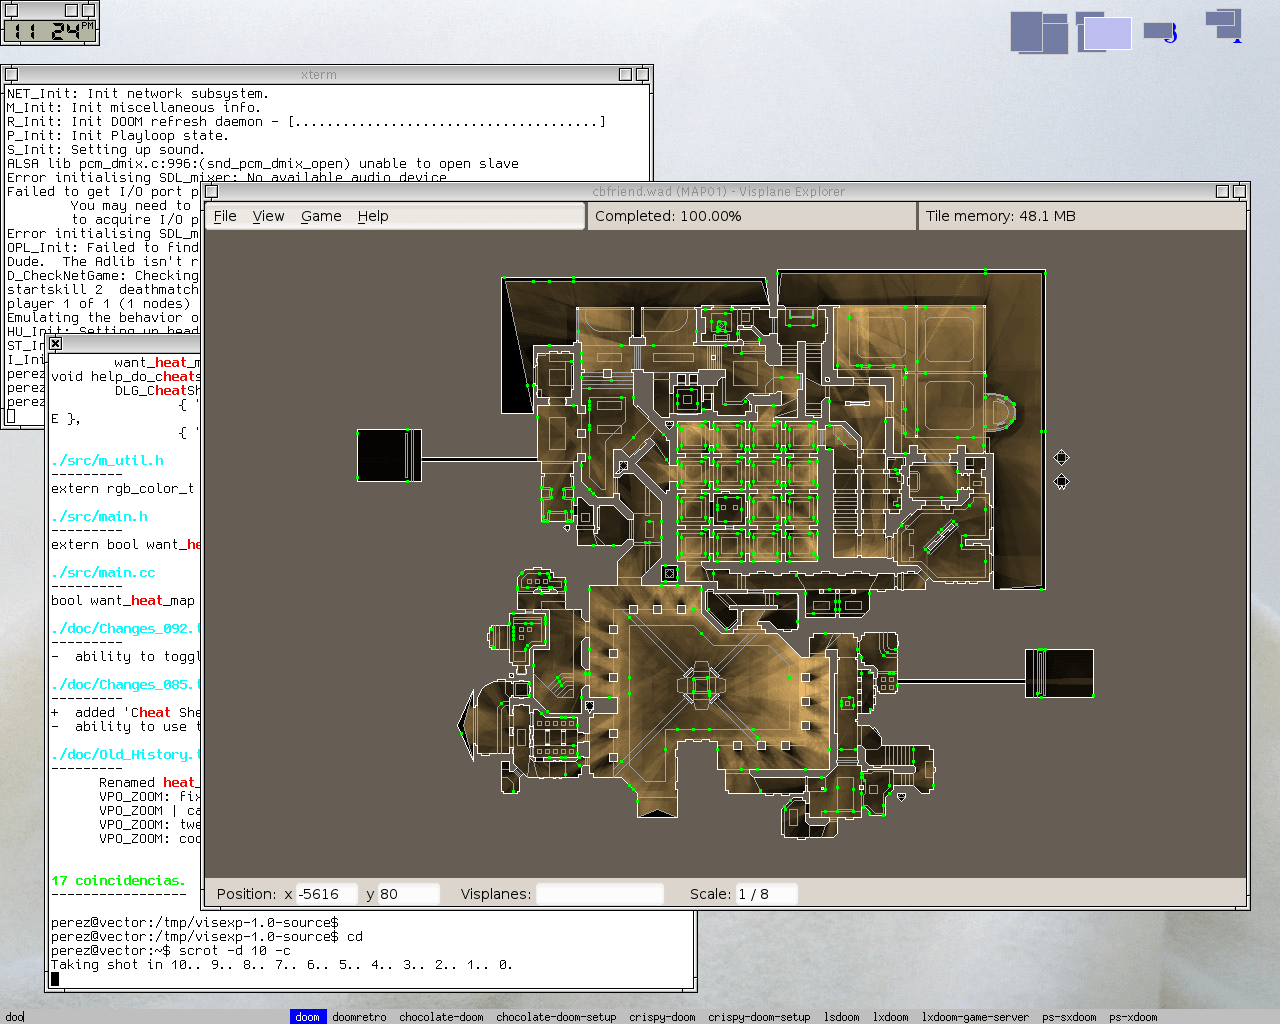Switch to the fourth workspace pager icon
The image size is (1280, 1024).
1224,26
